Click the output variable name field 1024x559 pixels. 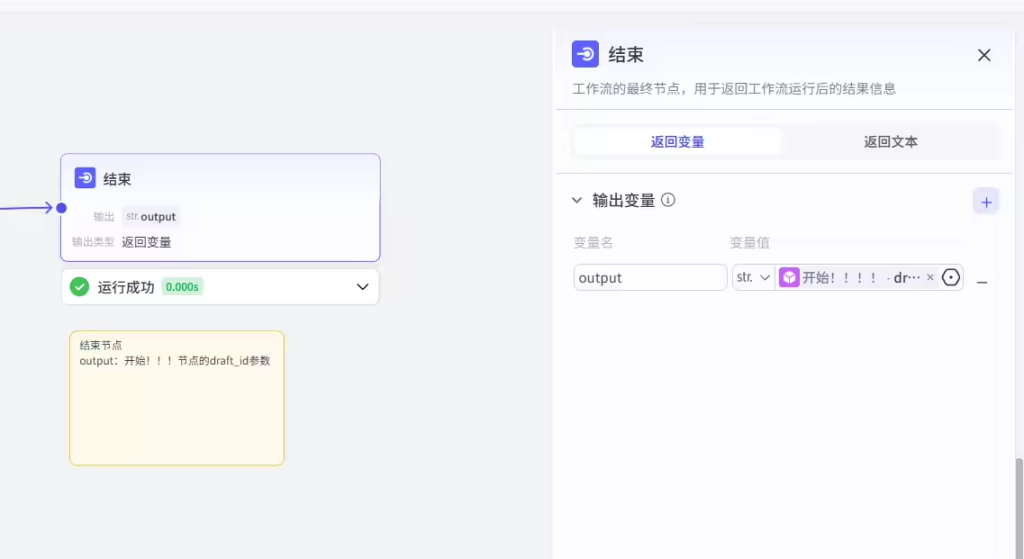pos(650,278)
